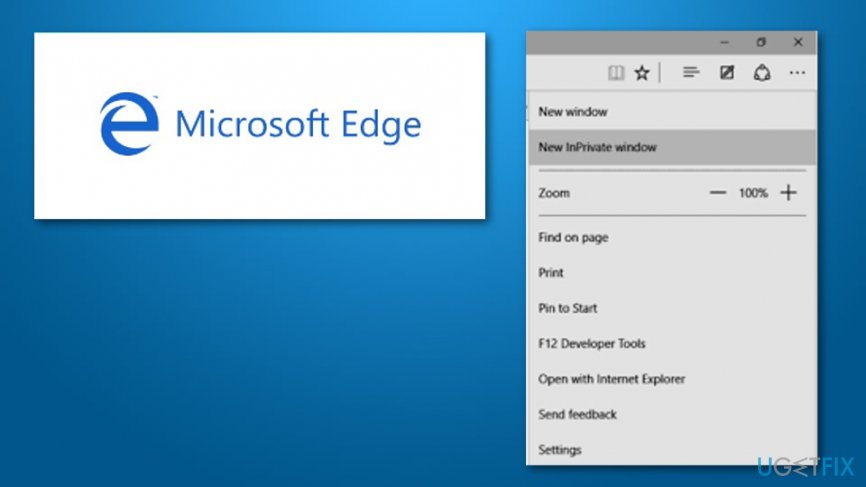Increase zoom with plus button
This screenshot has width=866, height=487.
tap(789, 193)
